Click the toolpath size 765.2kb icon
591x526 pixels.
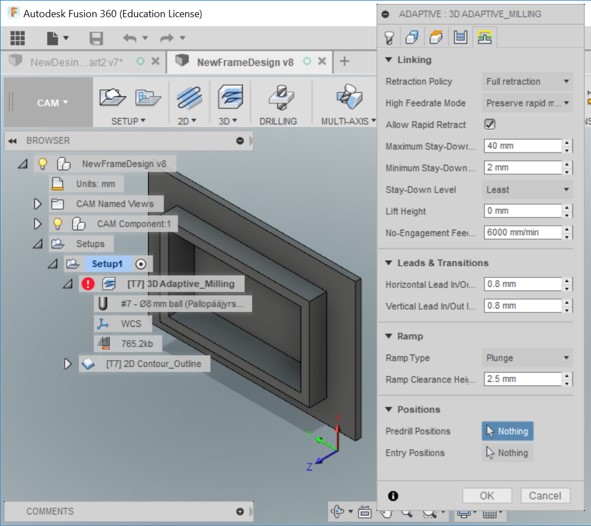(104, 343)
